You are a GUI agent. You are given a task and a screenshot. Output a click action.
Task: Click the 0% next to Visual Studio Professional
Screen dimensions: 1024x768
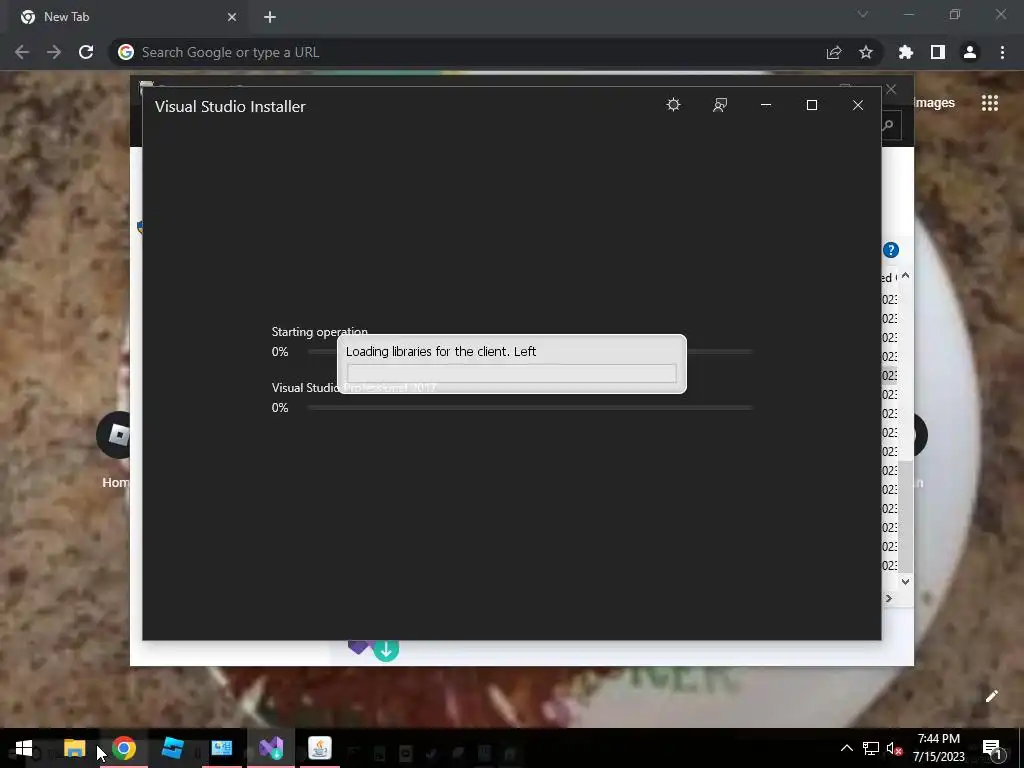tap(280, 408)
